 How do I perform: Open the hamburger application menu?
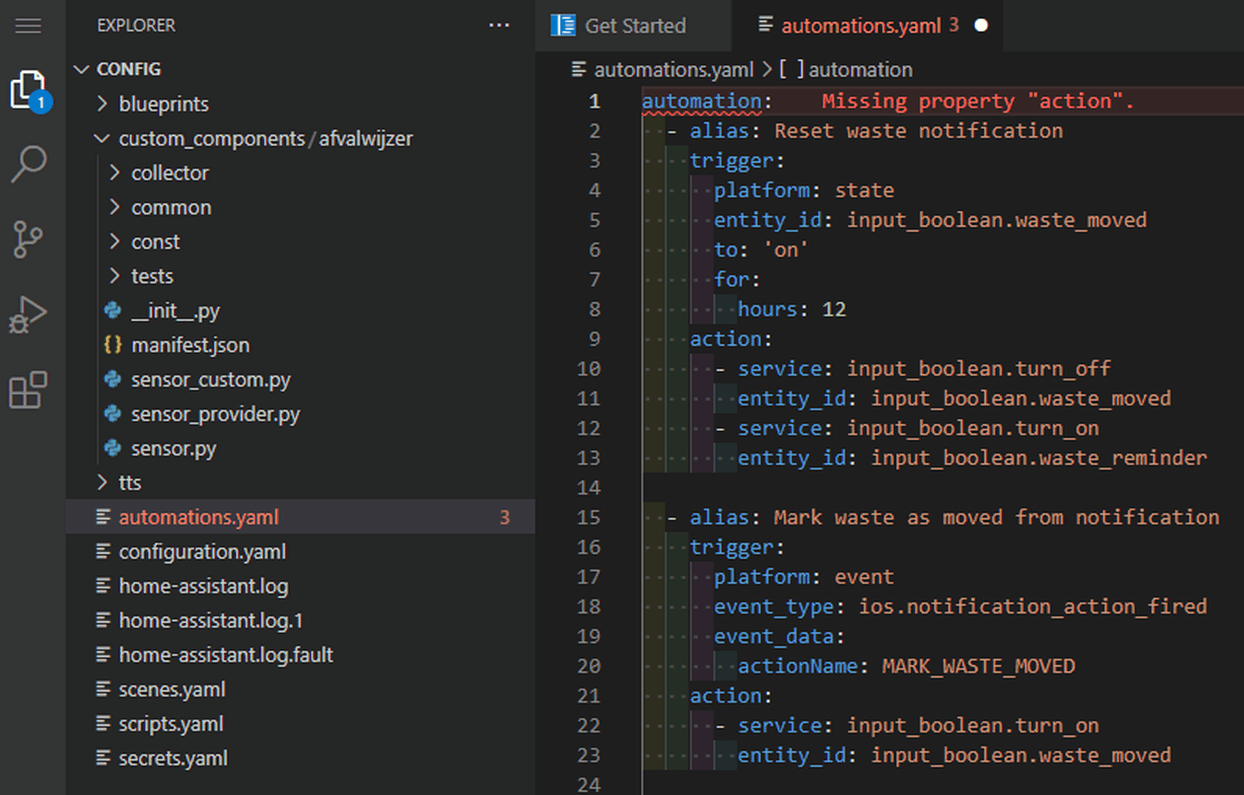(x=28, y=25)
